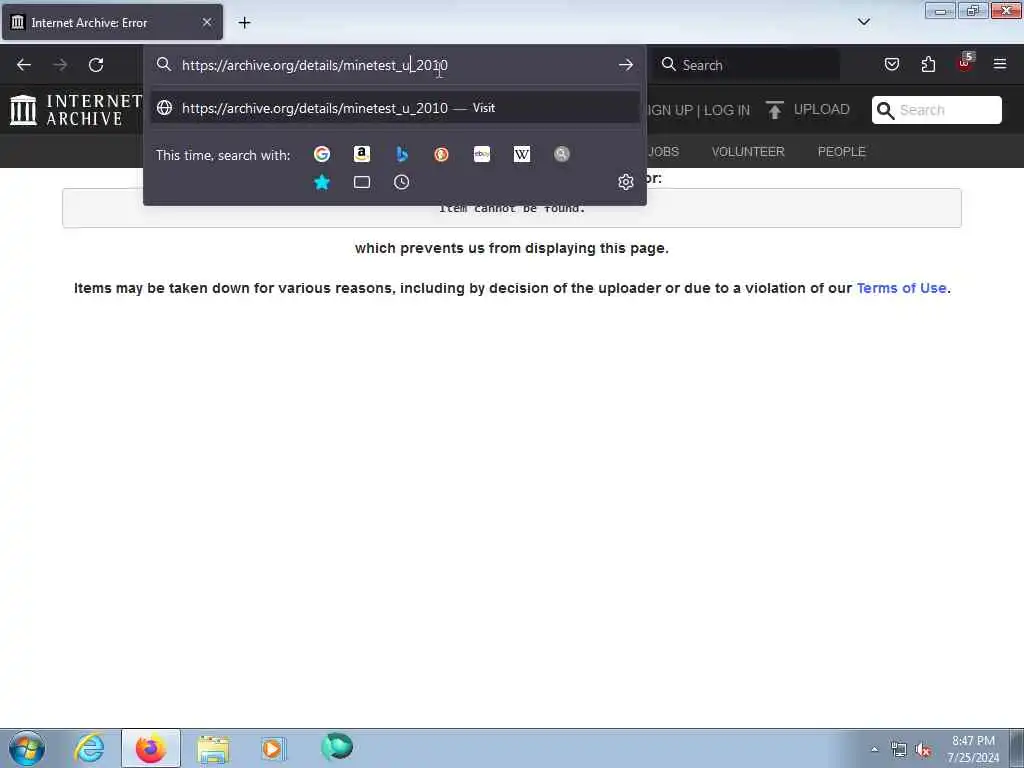Screen dimensions: 1024x768
Task: Launch Internet Explorer from taskbar
Action: (89, 748)
